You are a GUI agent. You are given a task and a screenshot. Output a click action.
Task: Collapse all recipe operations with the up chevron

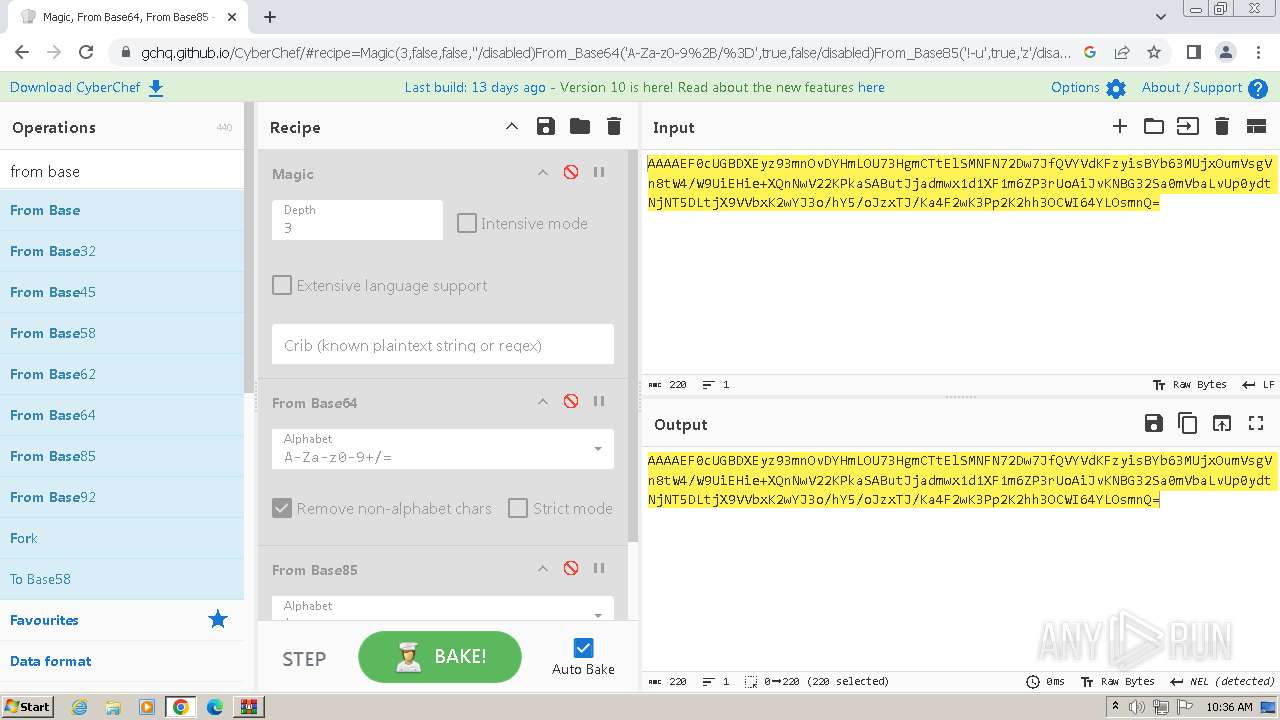pos(512,126)
